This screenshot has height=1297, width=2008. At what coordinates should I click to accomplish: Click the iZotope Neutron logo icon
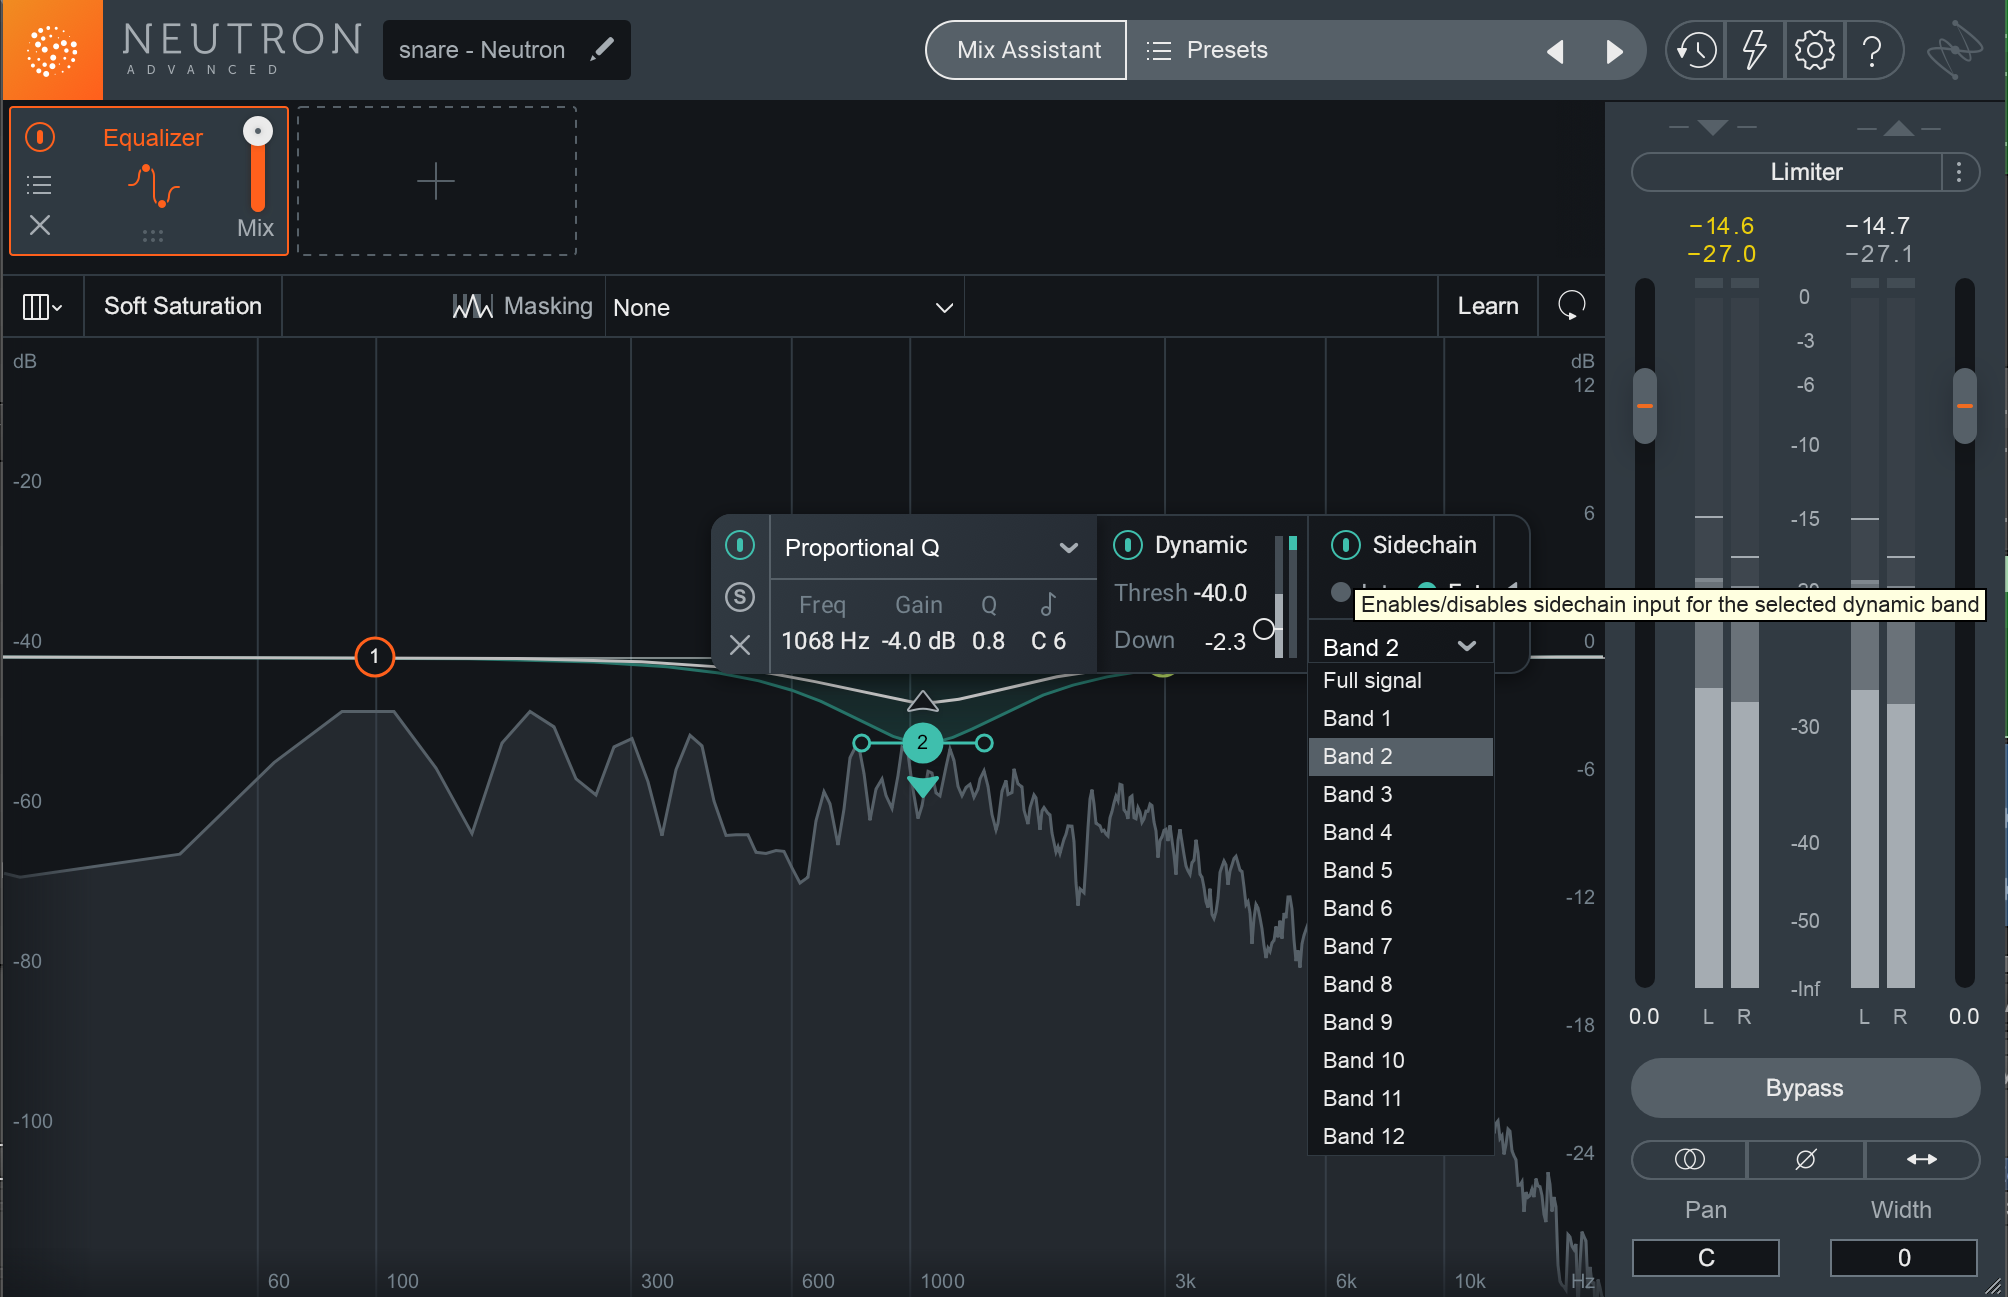tap(52, 50)
